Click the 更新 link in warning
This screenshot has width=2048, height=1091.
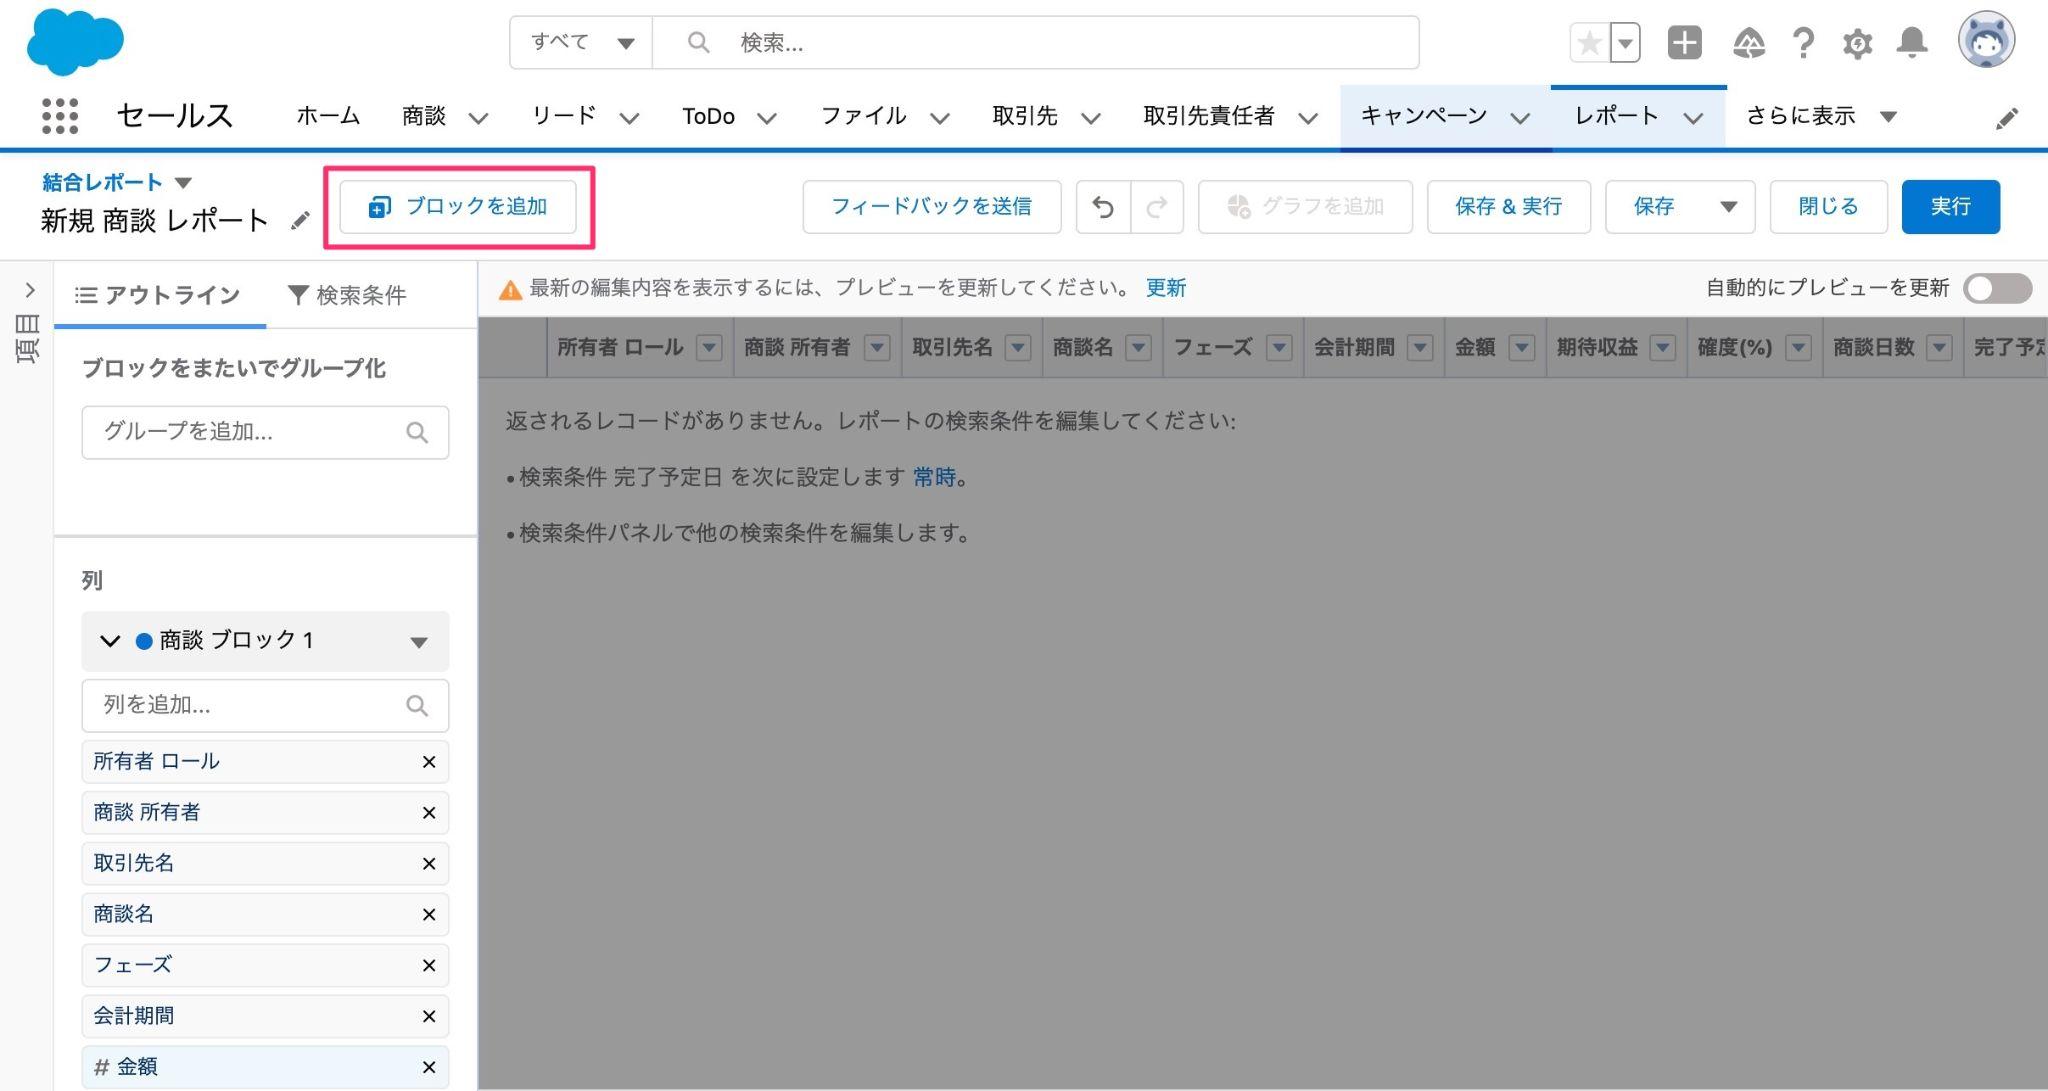[x=1165, y=288]
